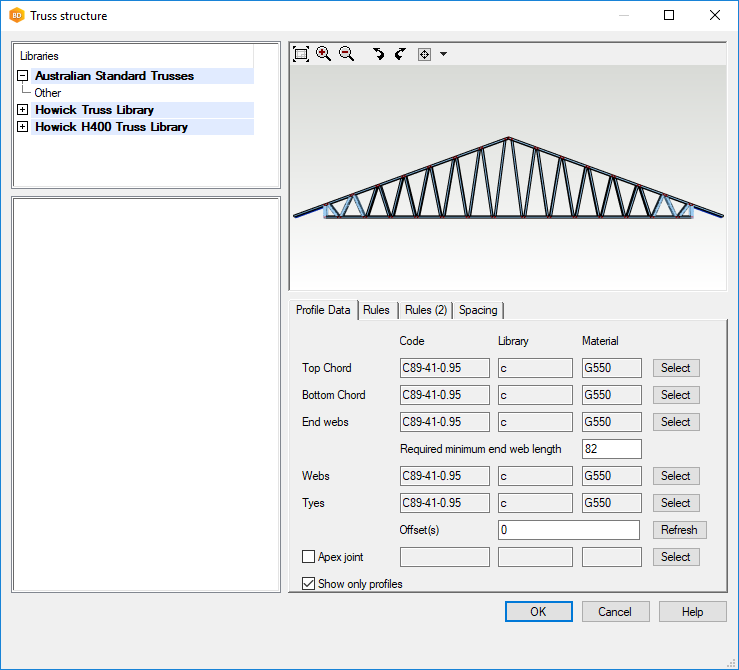Click the pan/center view icon

point(424,54)
